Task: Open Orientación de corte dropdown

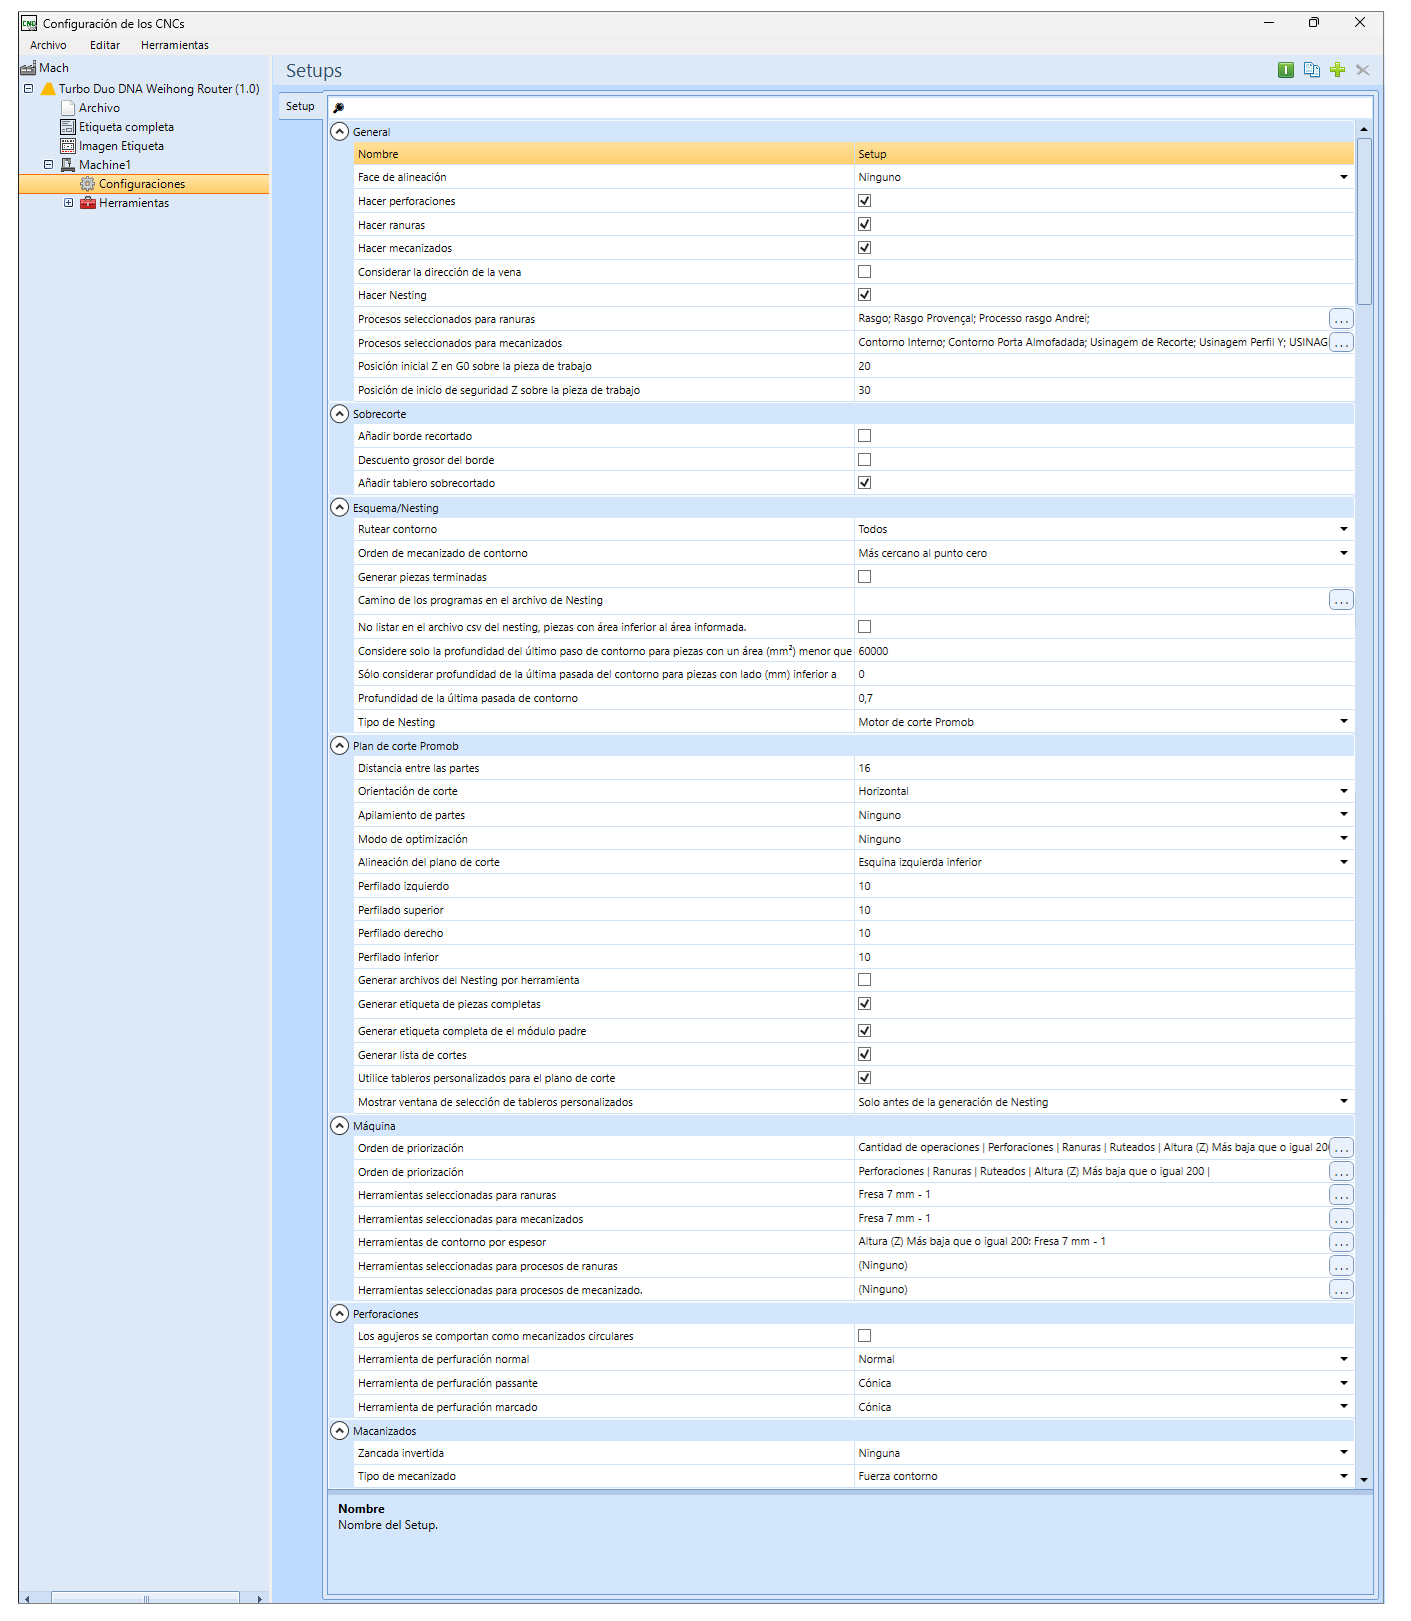Action: tap(1343, 791)
